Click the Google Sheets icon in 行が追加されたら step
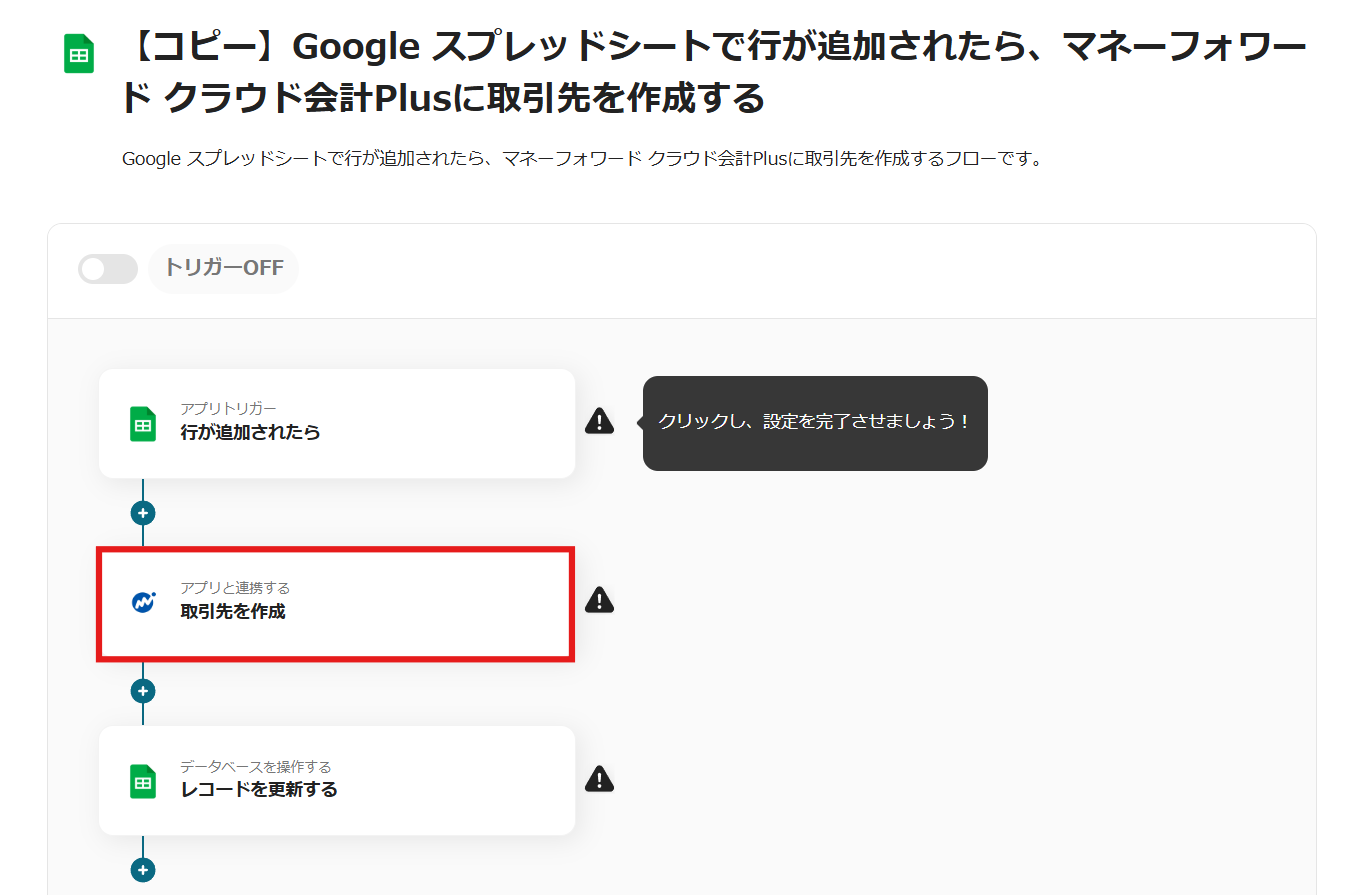The width and height of the screenshot is (1360, 895). coord(143,424)
